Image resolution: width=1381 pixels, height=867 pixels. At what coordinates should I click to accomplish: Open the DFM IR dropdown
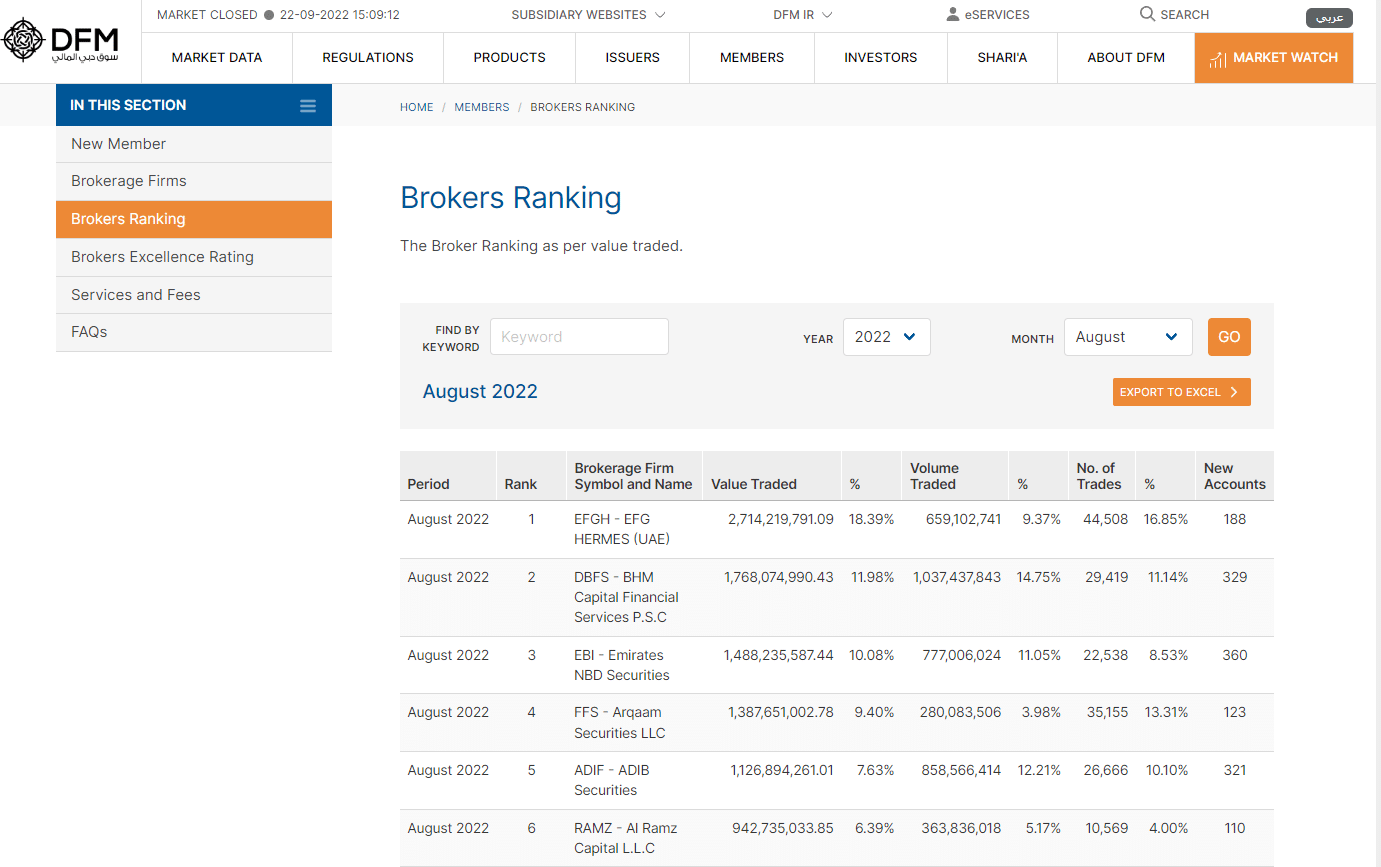tap(801, 14)
